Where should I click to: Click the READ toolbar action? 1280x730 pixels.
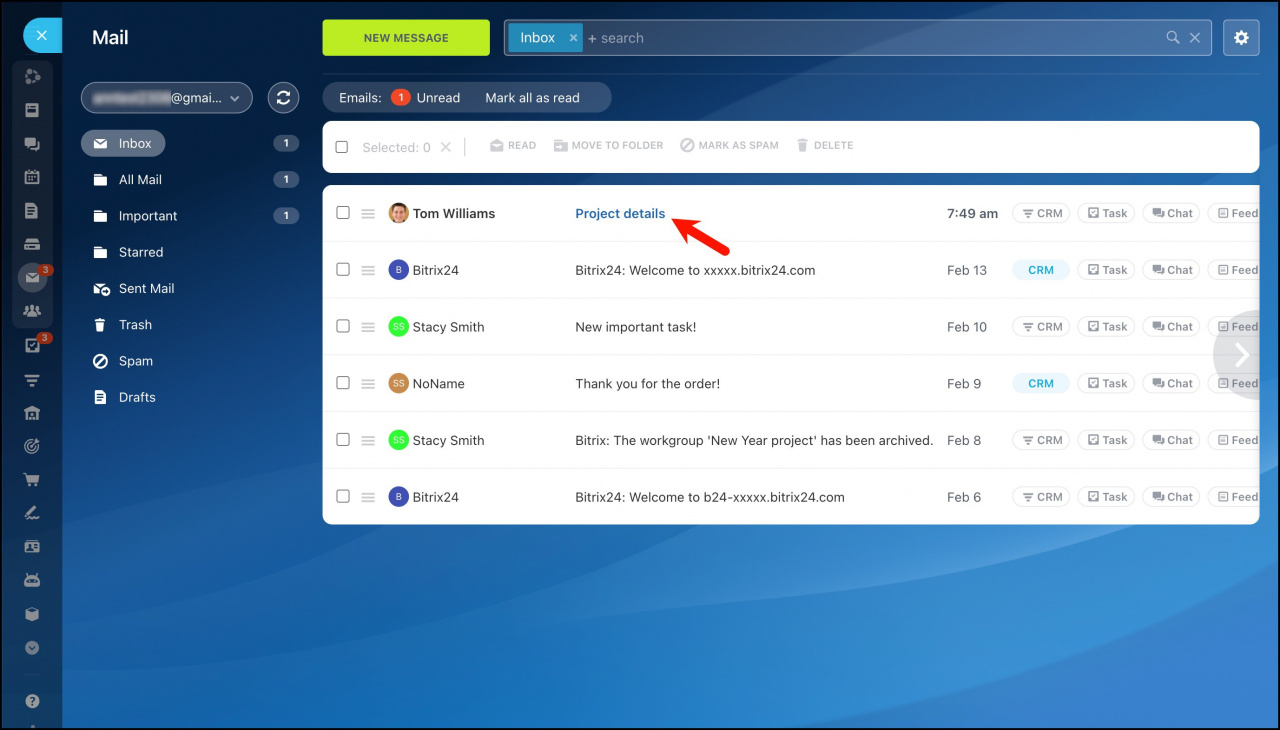[x=513, y=146]
